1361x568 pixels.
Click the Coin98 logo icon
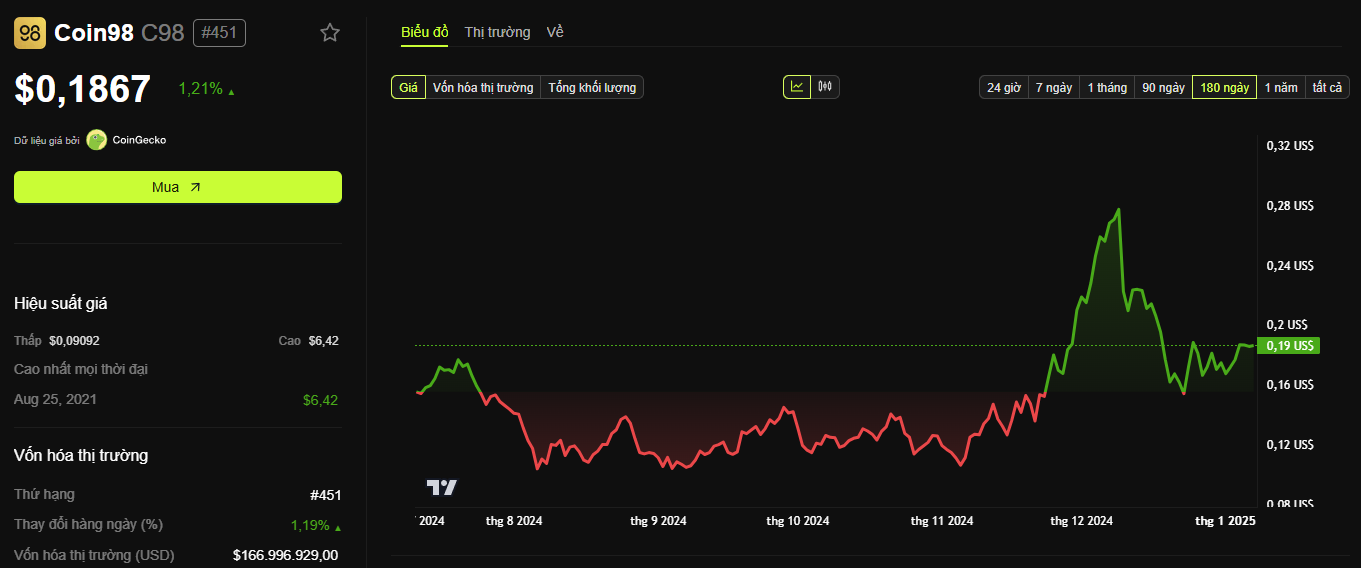(30, 33)
